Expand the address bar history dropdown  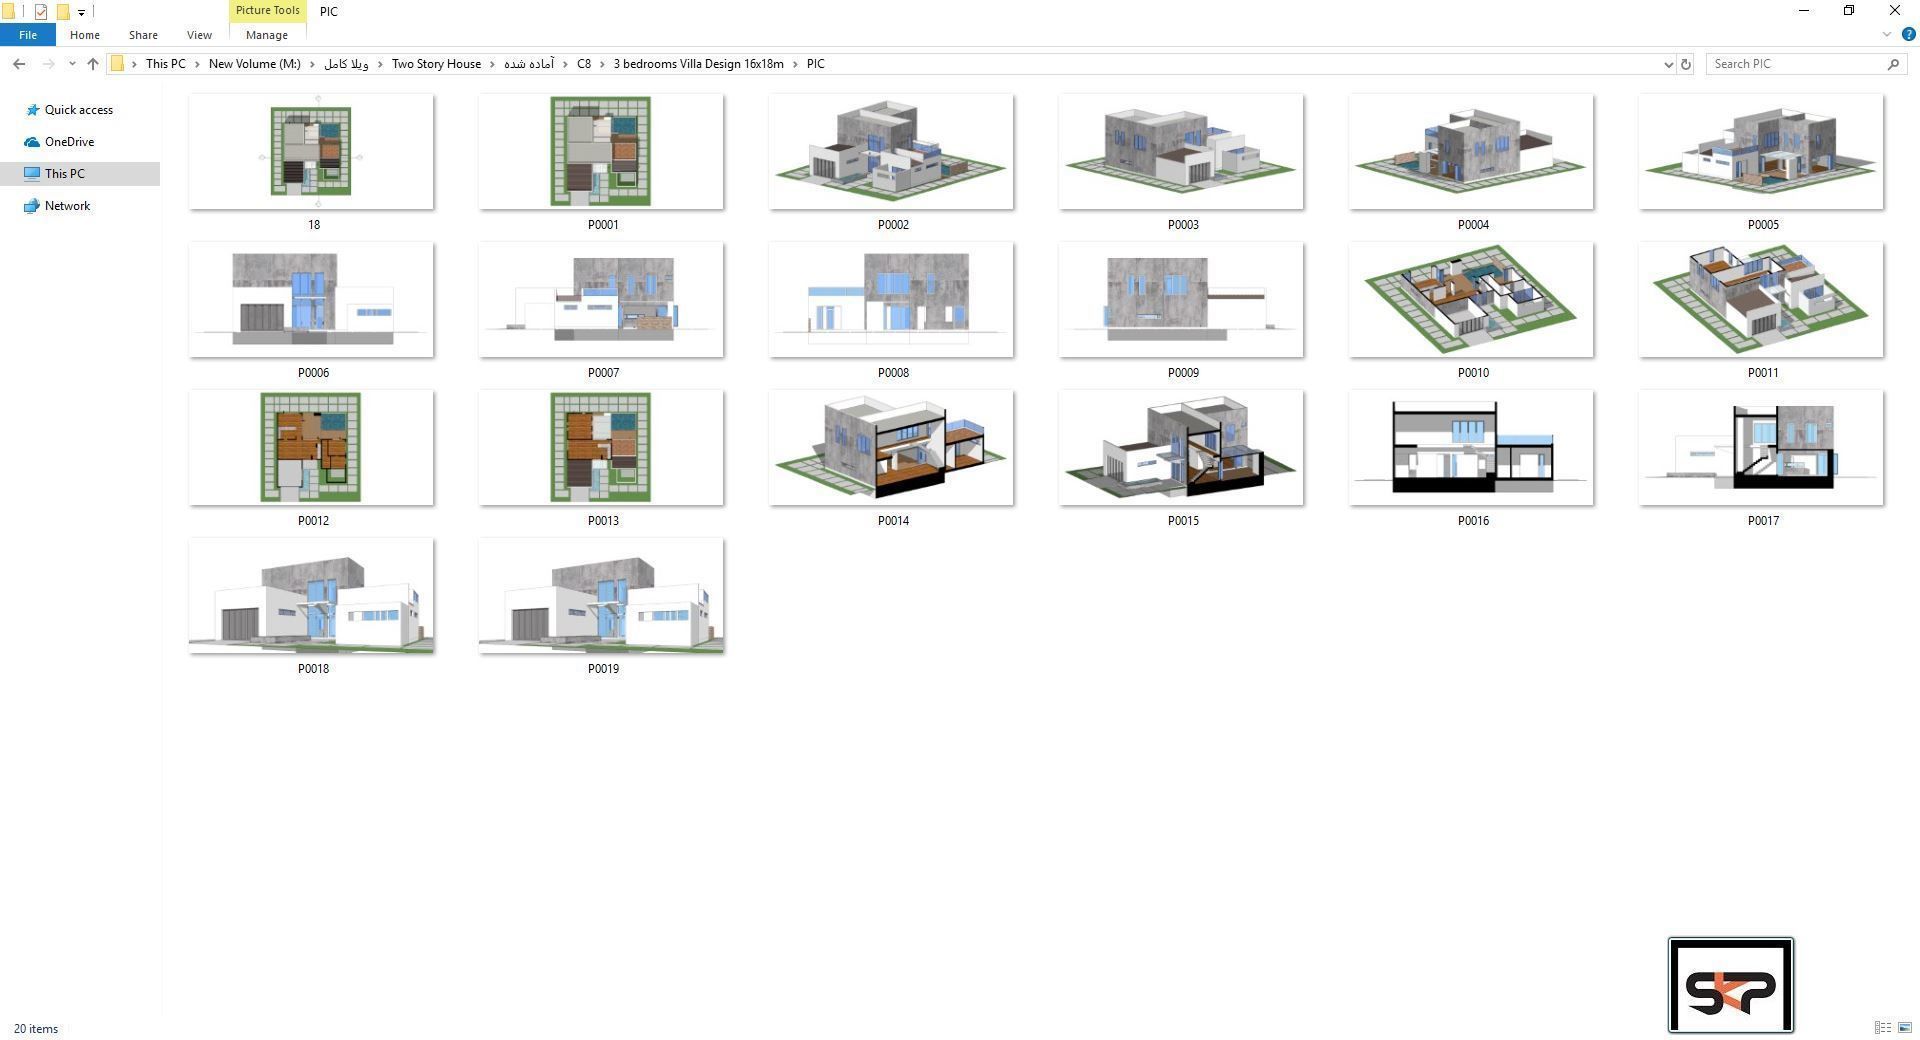pos(1668,64)
